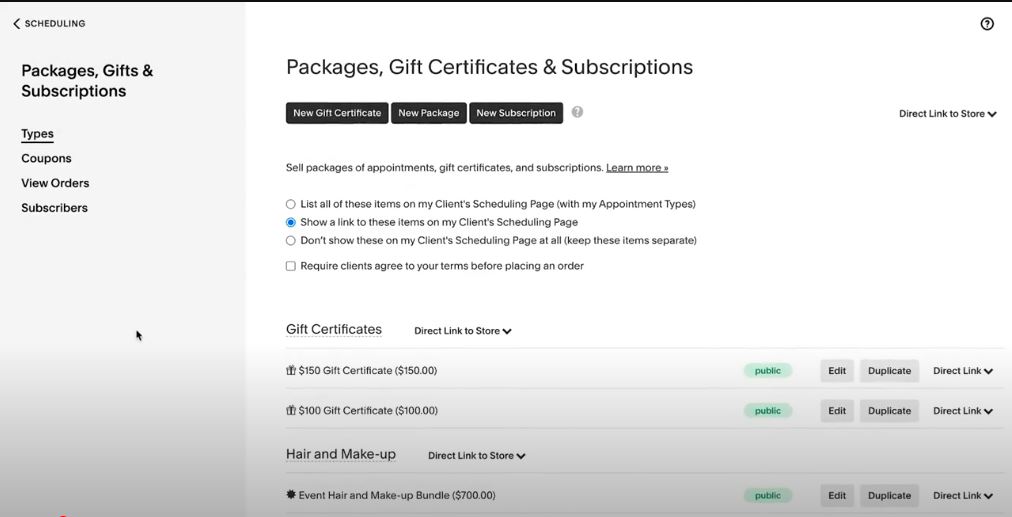Duplicate the $100 Gift Certificate

pyautogui.click(x=889, y=411)
